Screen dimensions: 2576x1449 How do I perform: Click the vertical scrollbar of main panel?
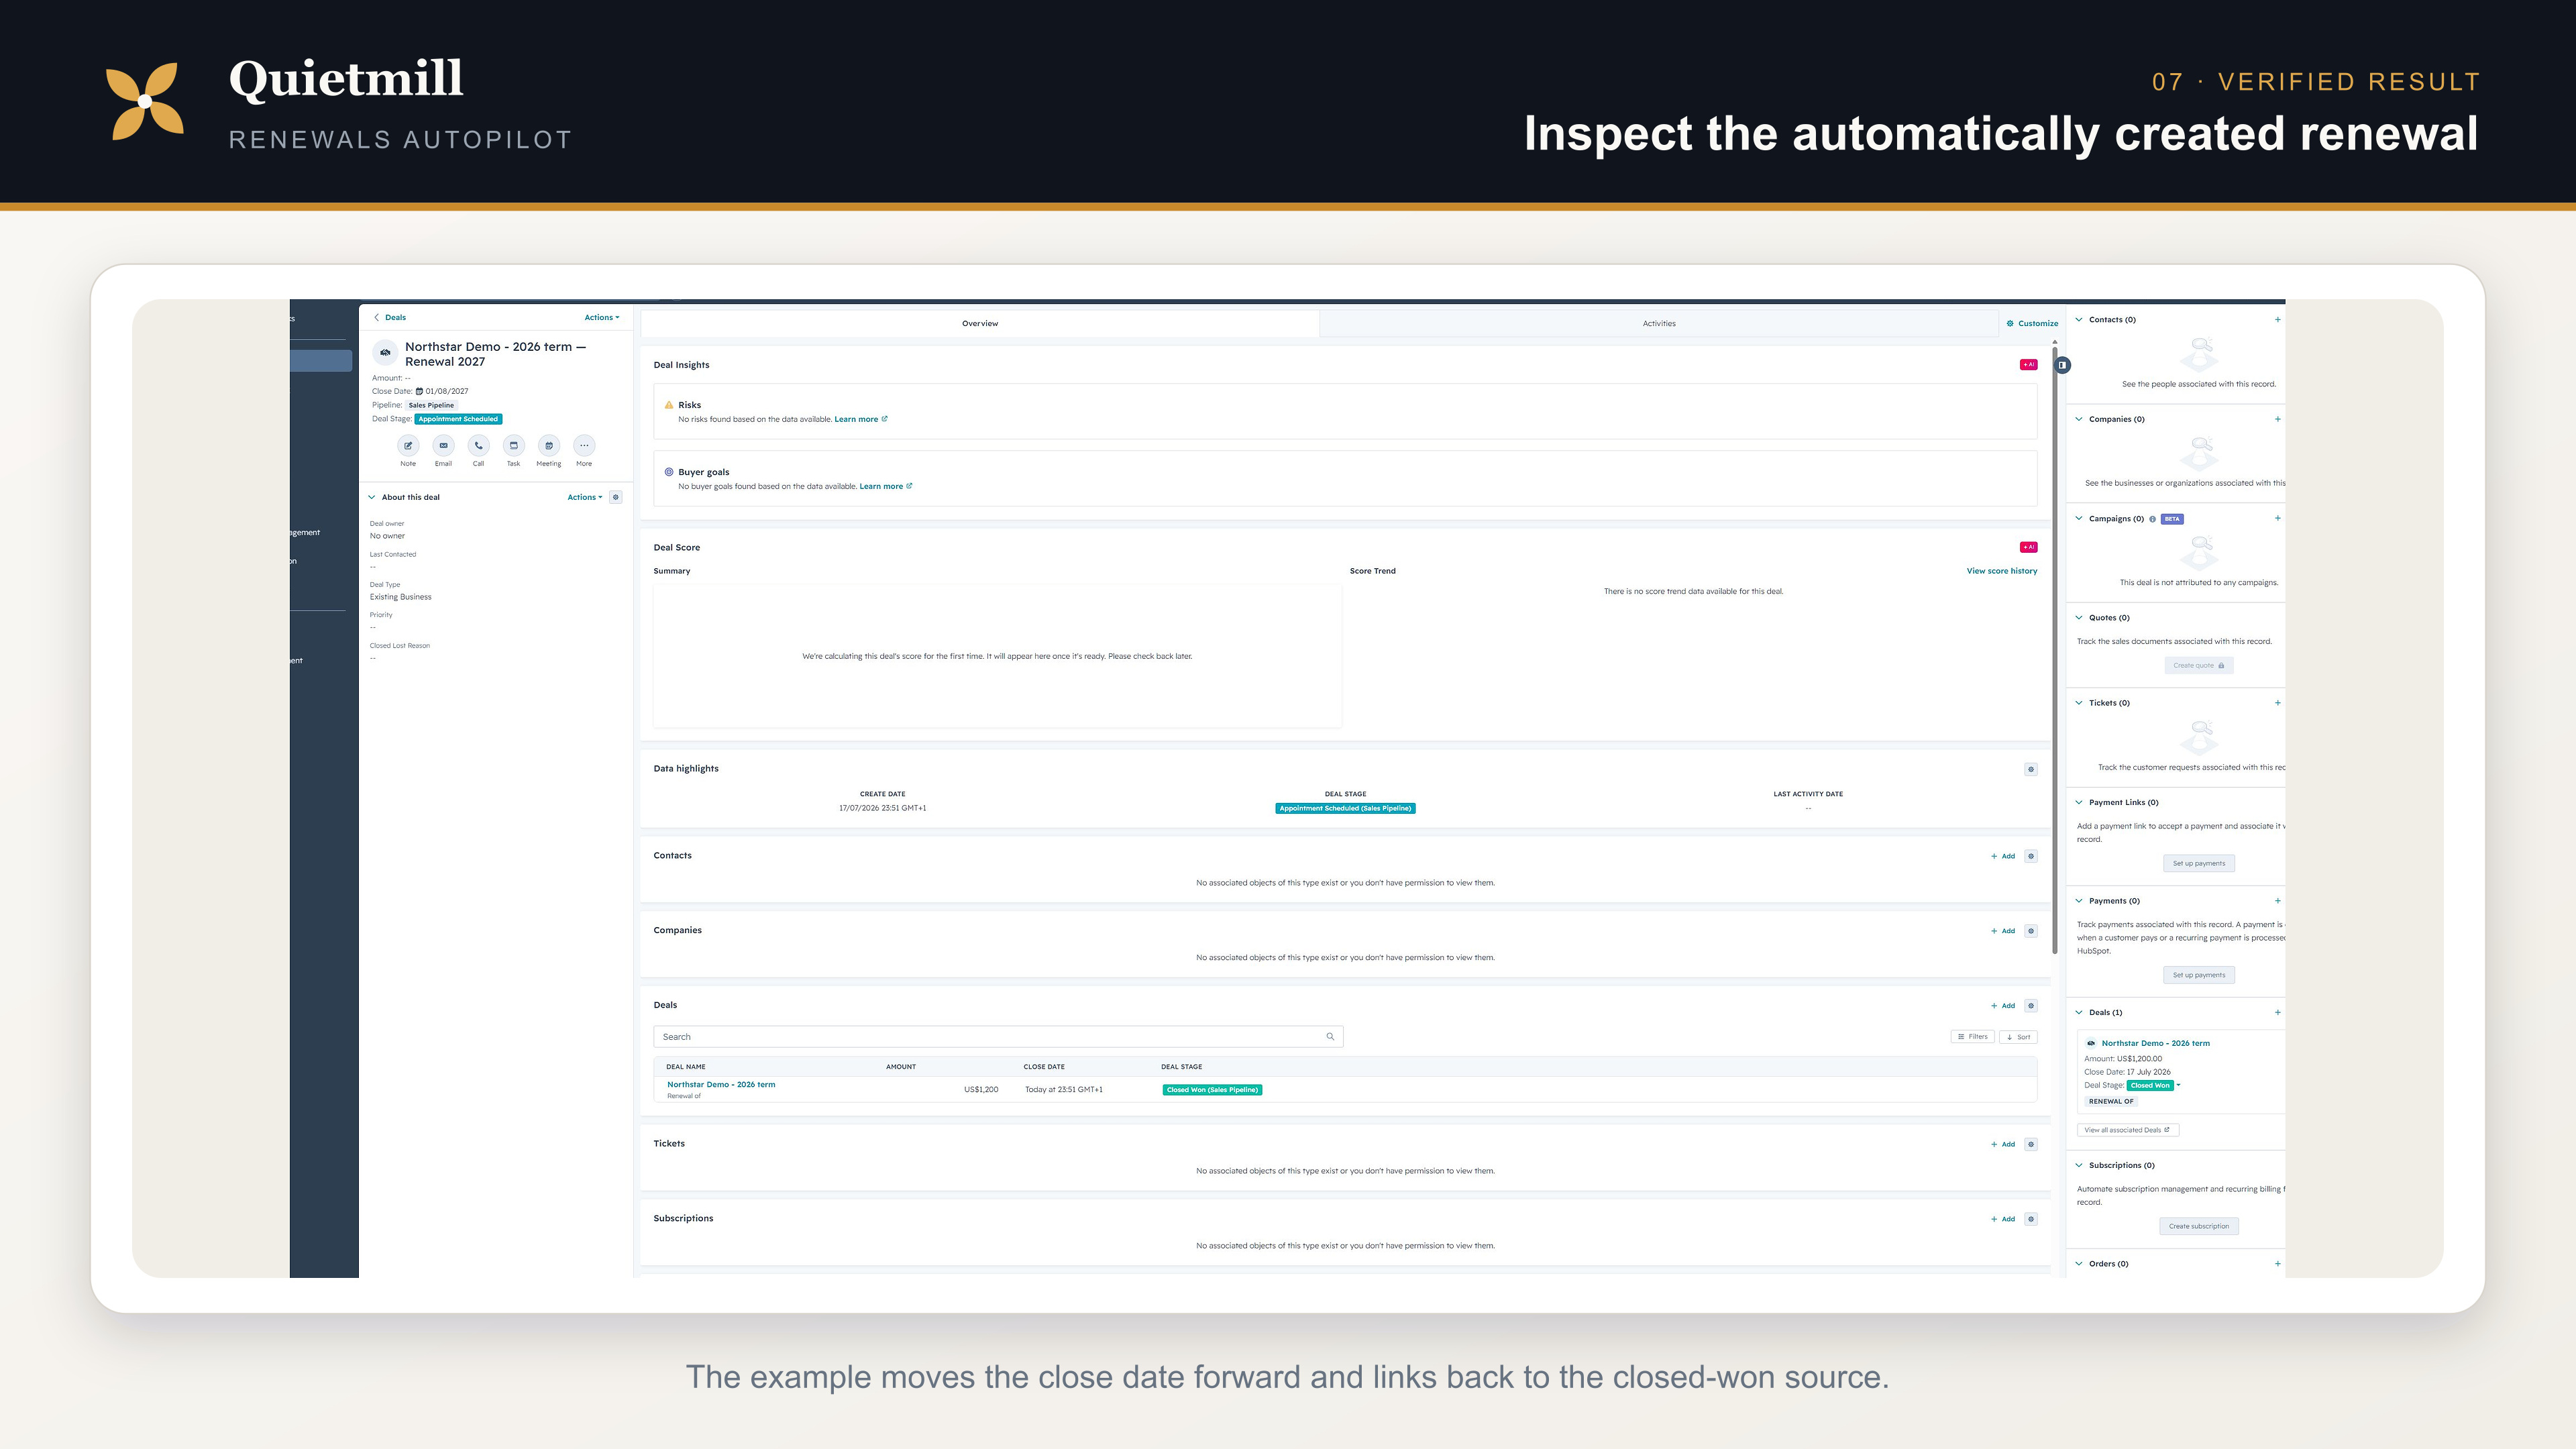2055,650
